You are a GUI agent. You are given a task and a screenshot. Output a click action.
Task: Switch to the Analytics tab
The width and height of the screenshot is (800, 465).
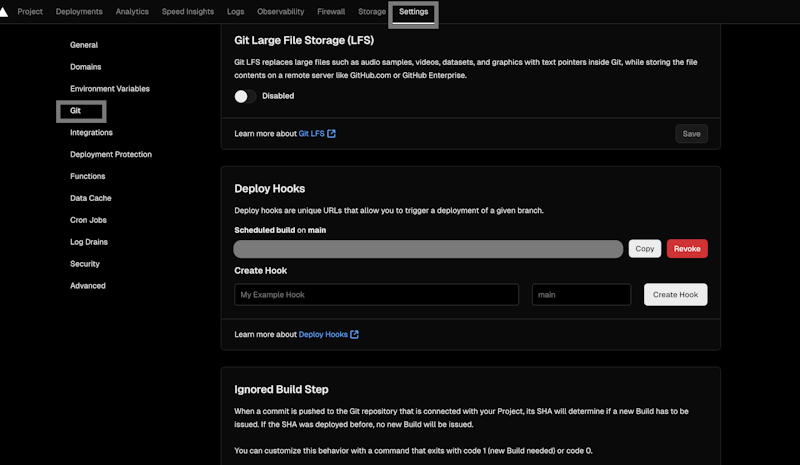coord(132,12)
